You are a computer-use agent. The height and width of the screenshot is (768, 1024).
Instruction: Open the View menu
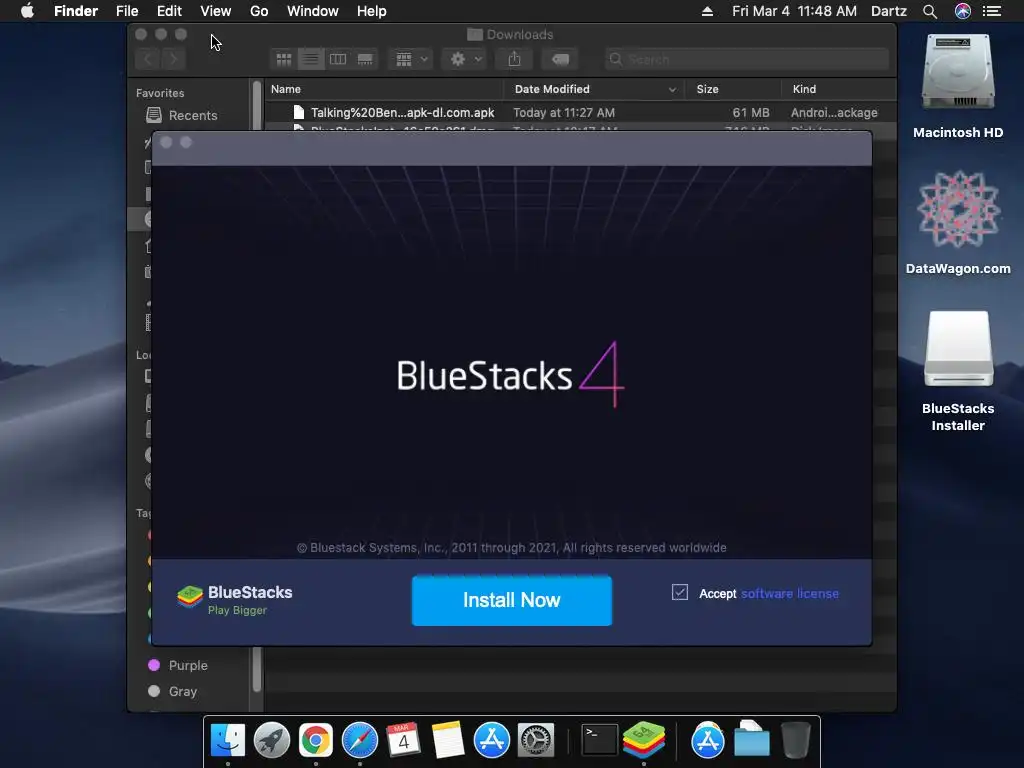click(216, 11)
